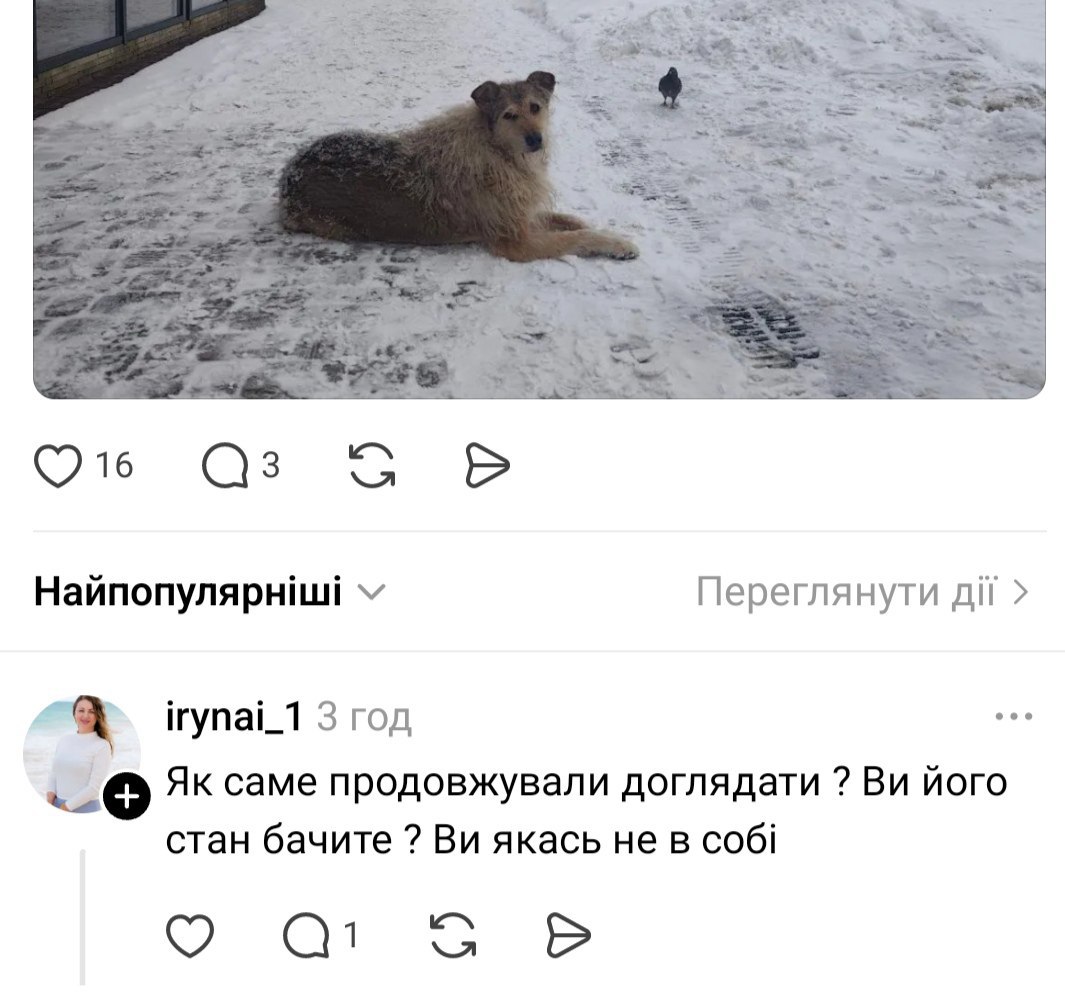
Task: Click the like count 16 under the post
Action: click(114, 465)
